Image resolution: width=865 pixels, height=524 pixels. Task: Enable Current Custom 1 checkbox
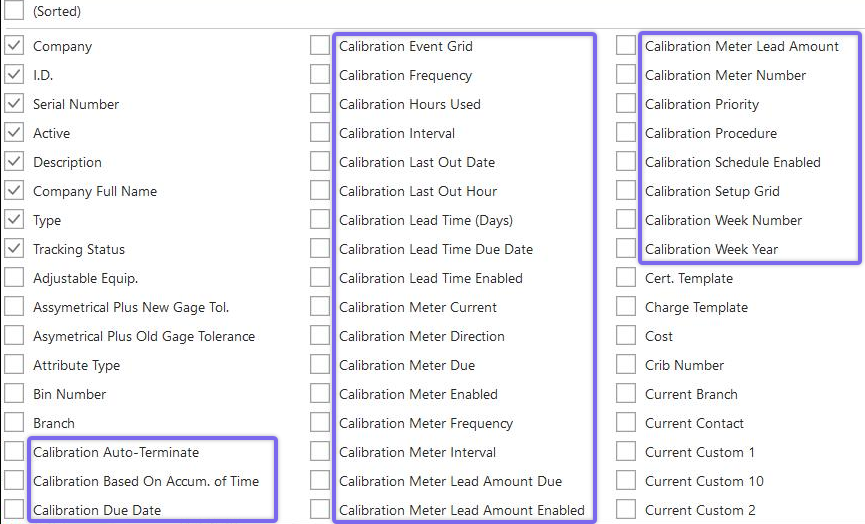pyautogui.click(x=625, y=452)
